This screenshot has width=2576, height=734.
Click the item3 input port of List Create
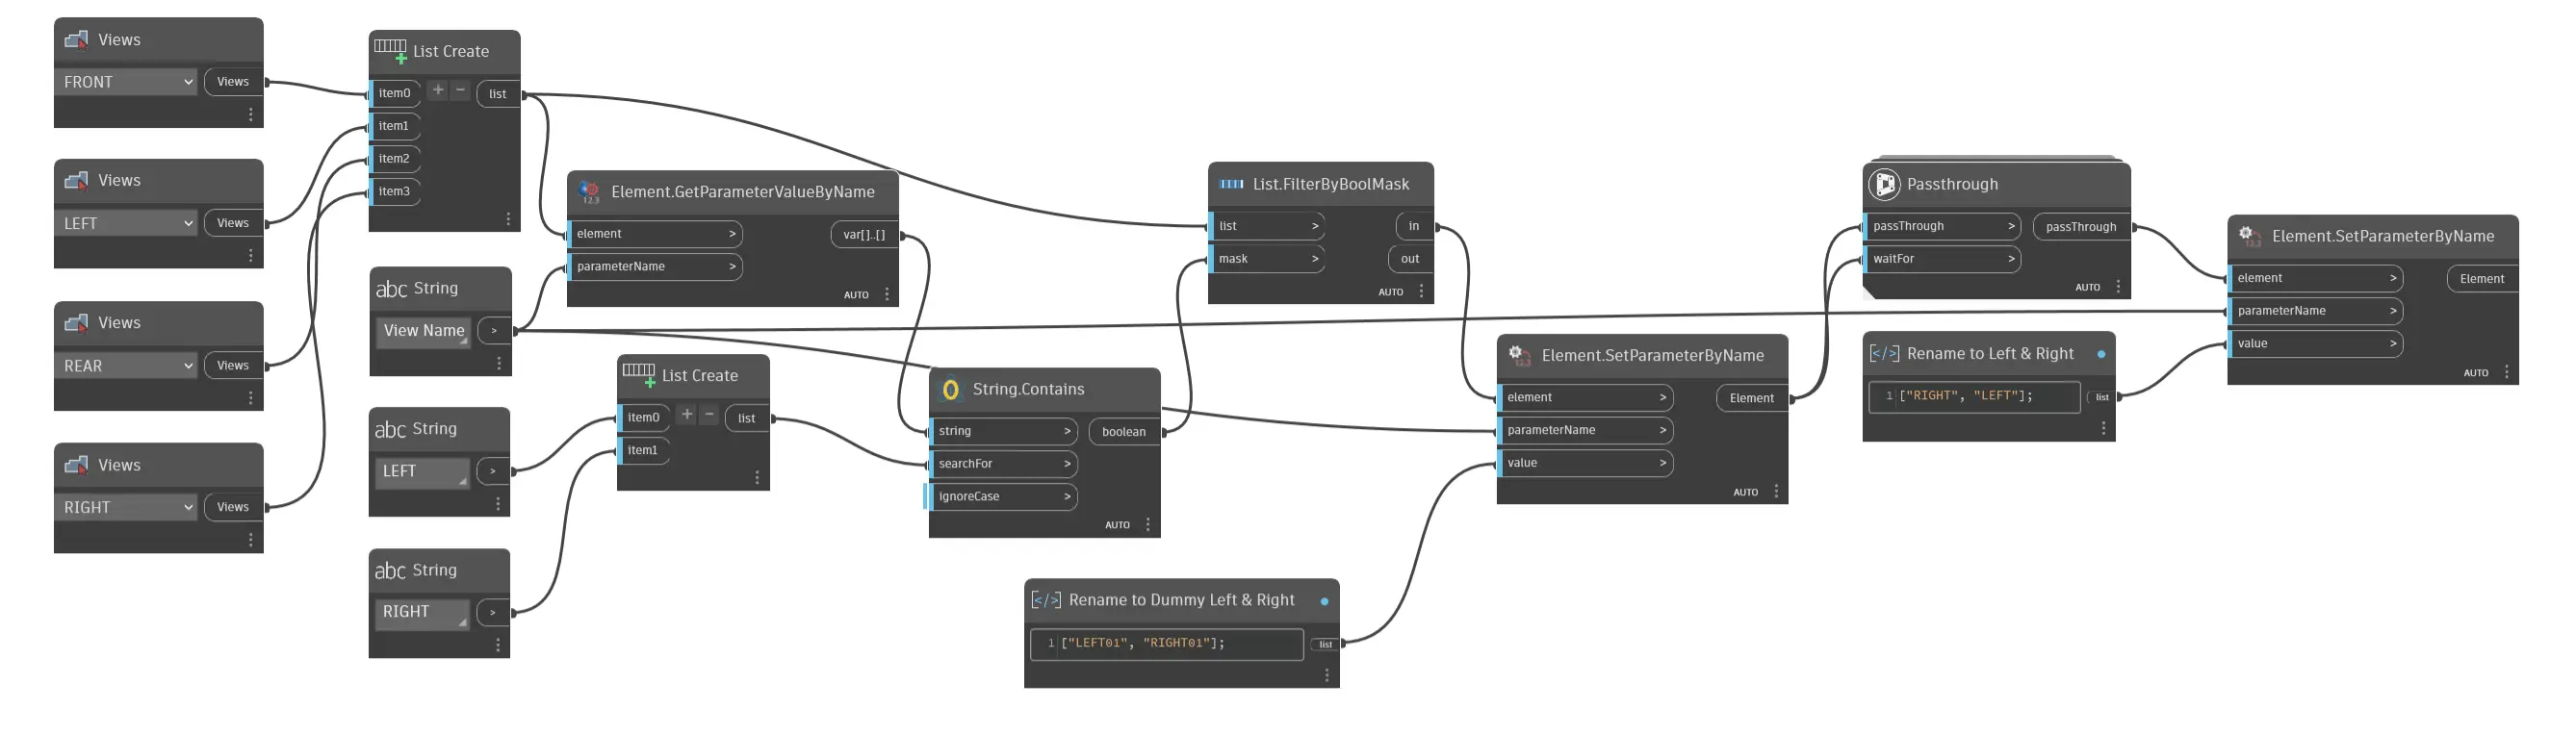pos(395,192)
